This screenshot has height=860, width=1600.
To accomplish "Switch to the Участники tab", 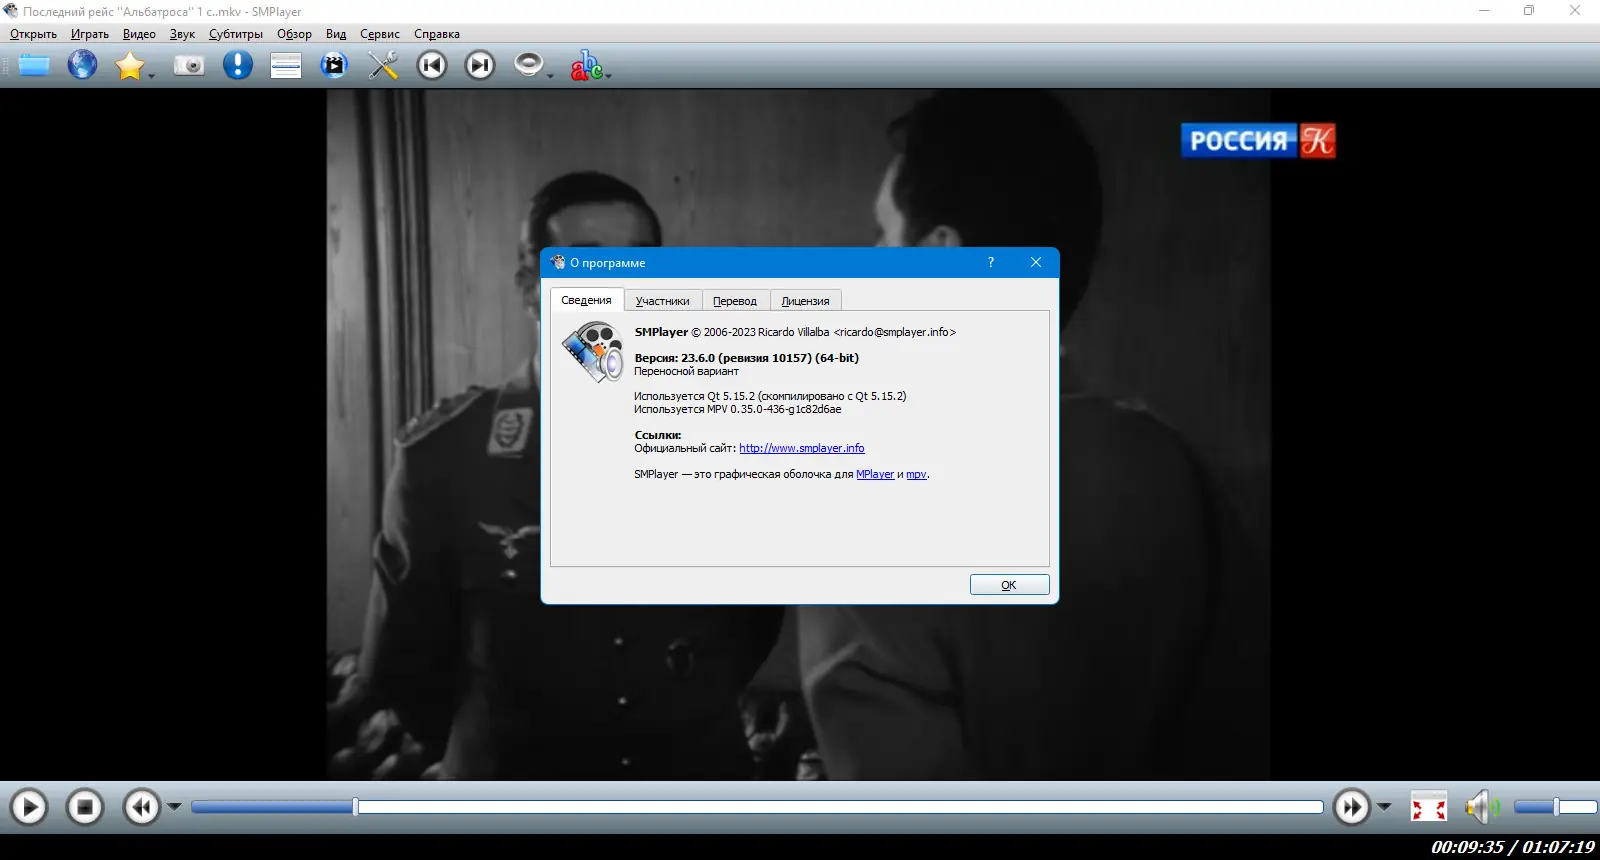I will click(x=663, y=301).
